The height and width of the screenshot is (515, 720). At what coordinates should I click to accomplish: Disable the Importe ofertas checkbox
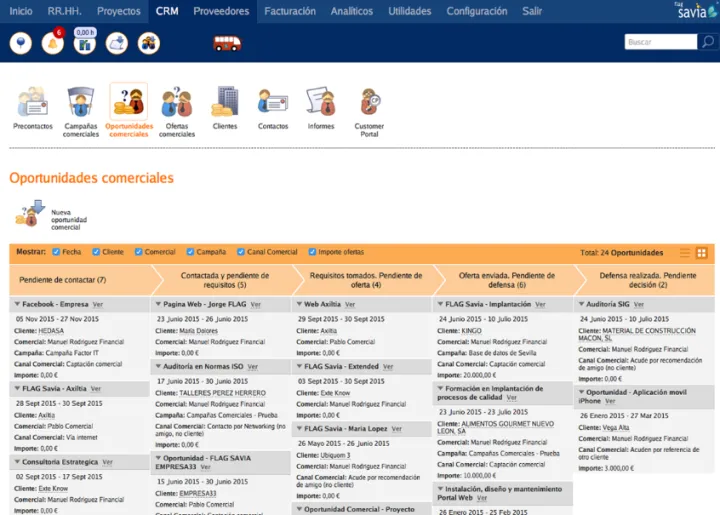tap(310, 252)
